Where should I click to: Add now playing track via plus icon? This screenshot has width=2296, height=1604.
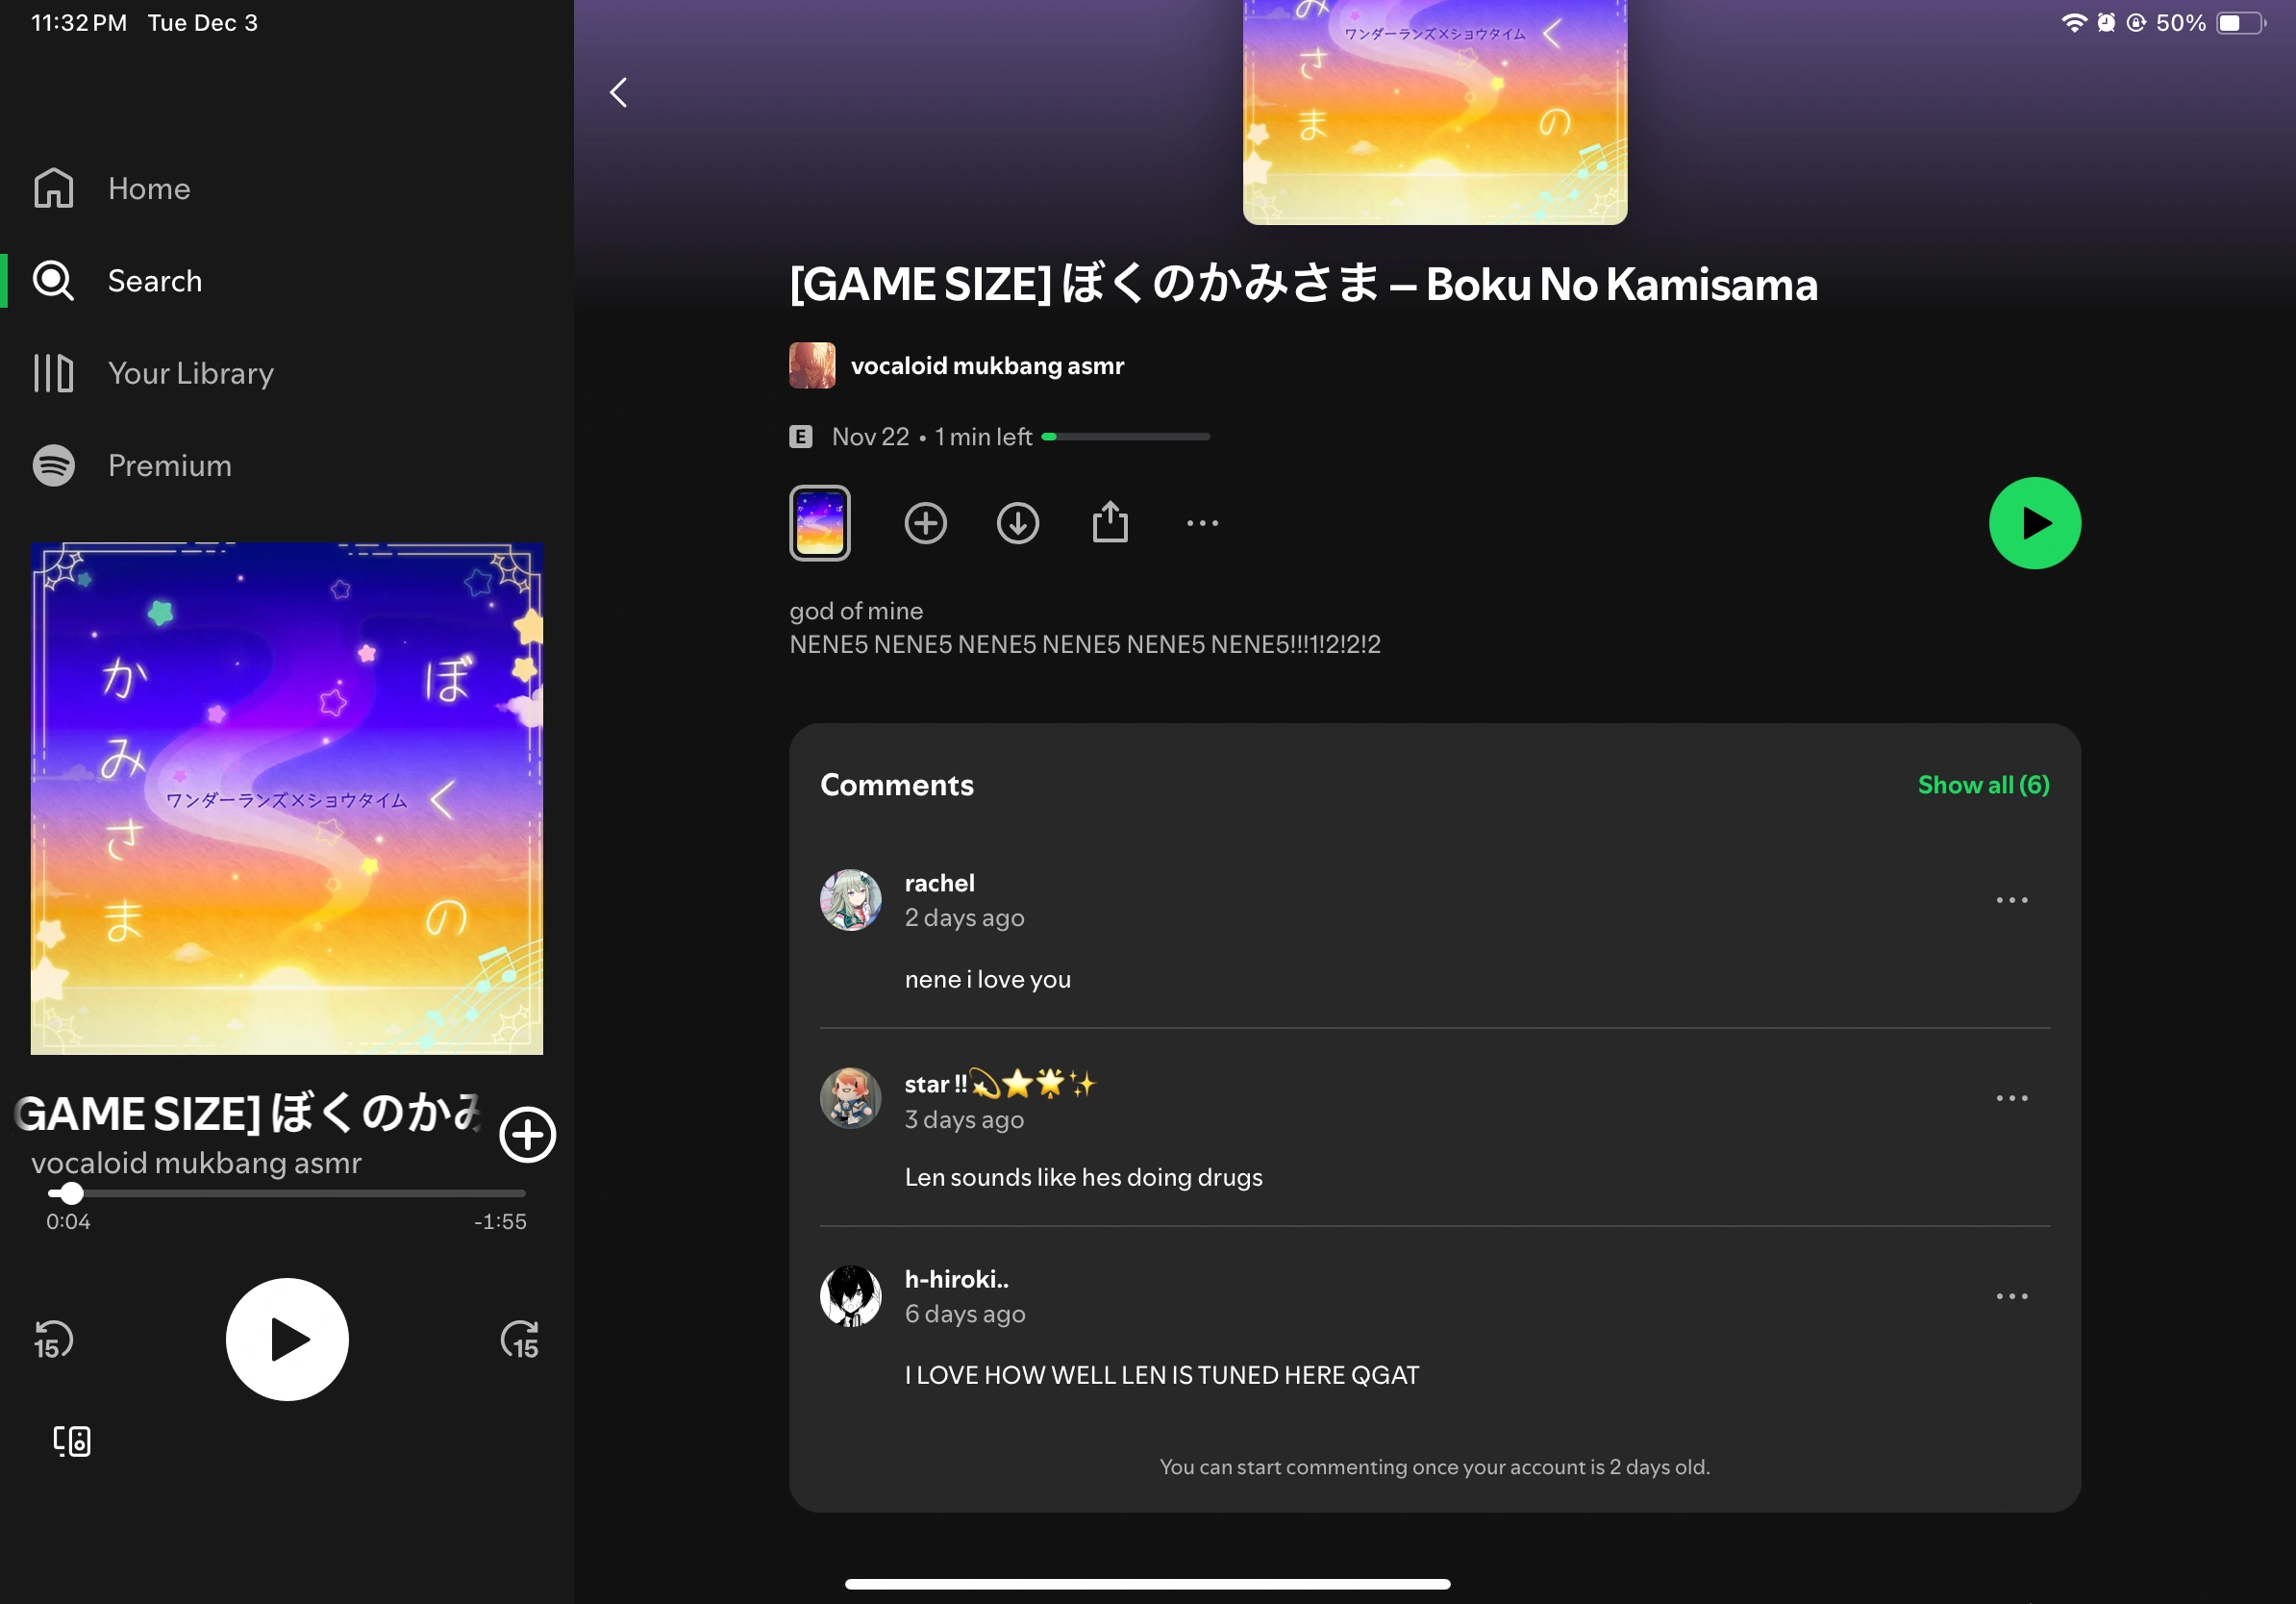(x=527, y=1134)
